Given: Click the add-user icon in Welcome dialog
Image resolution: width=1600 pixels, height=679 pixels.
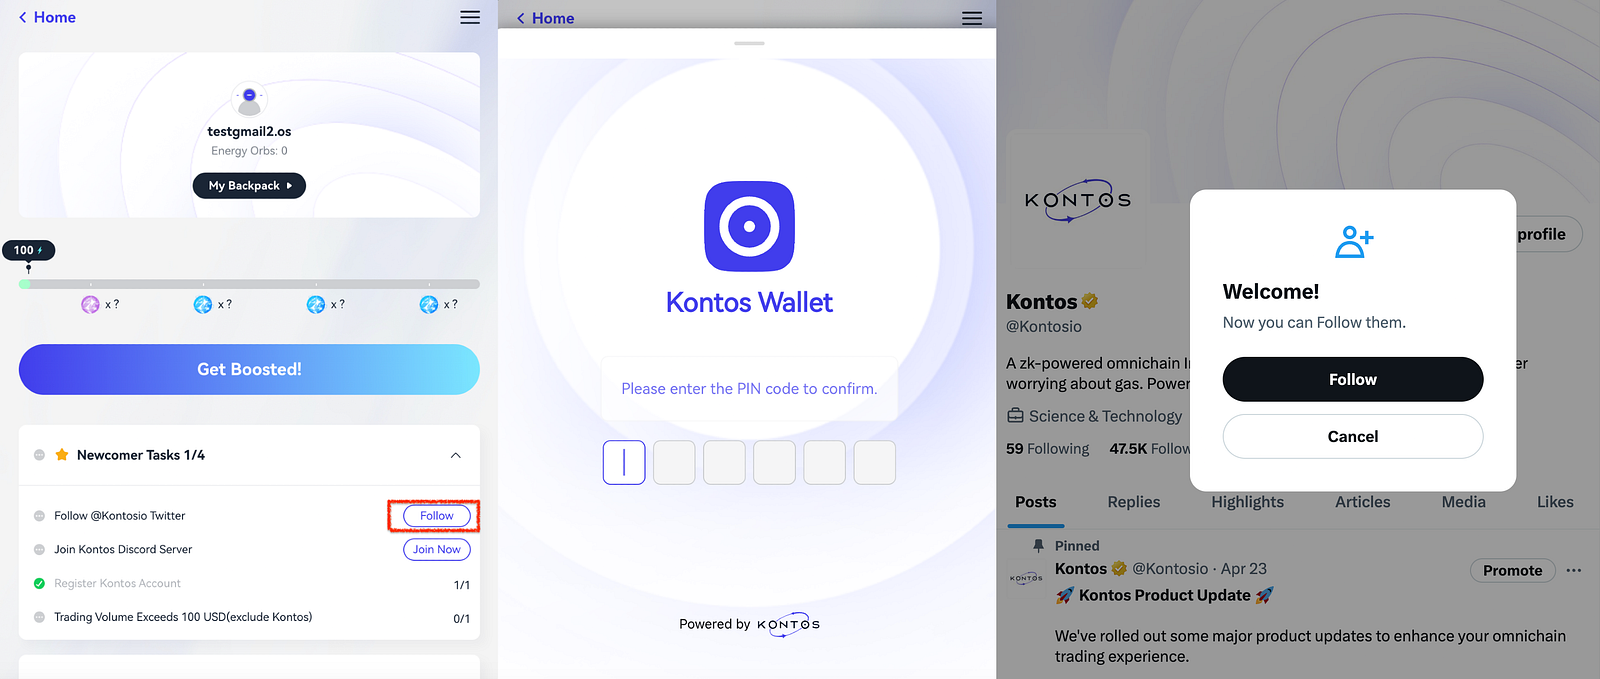Looking at the screenshot, I should [1353, 242].
